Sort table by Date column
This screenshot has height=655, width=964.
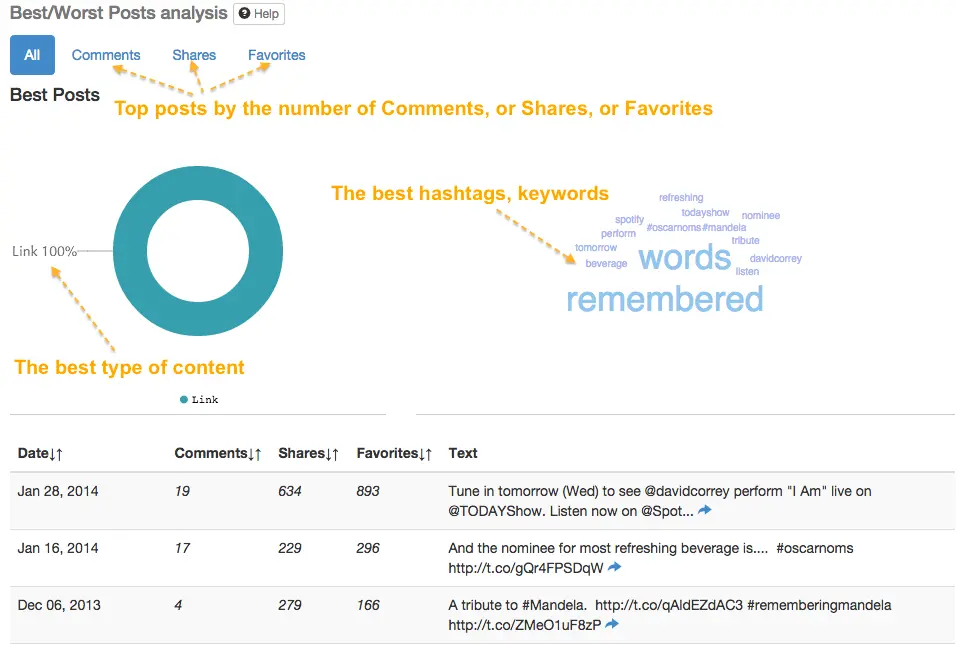pos(40,454)
